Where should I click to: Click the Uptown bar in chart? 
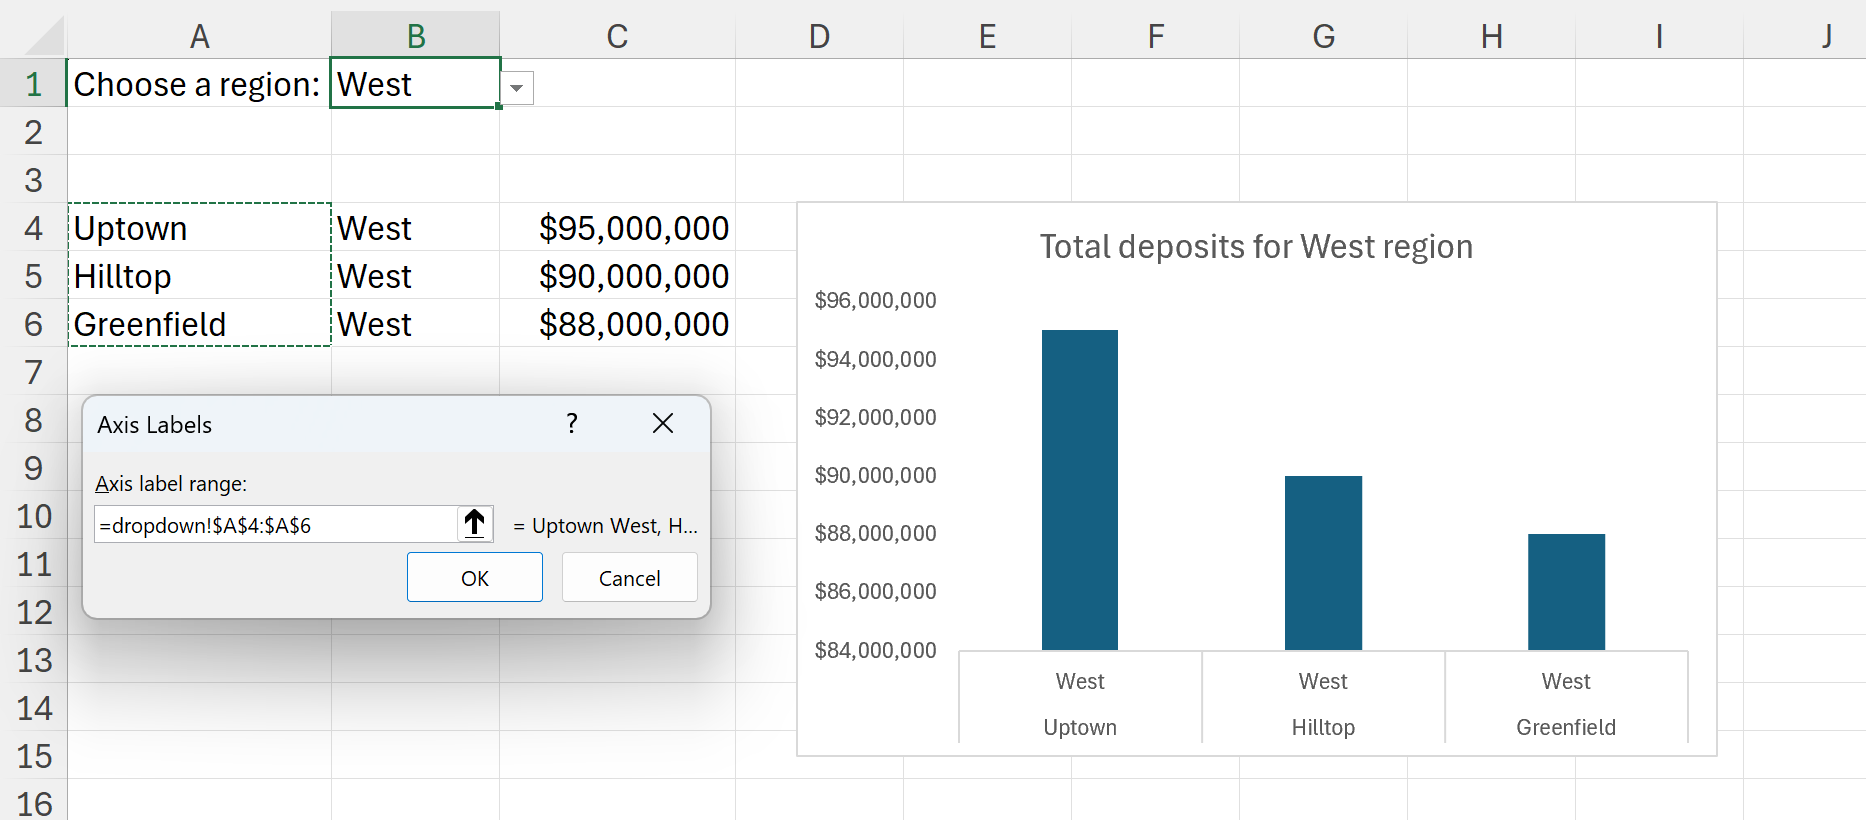1079,490
